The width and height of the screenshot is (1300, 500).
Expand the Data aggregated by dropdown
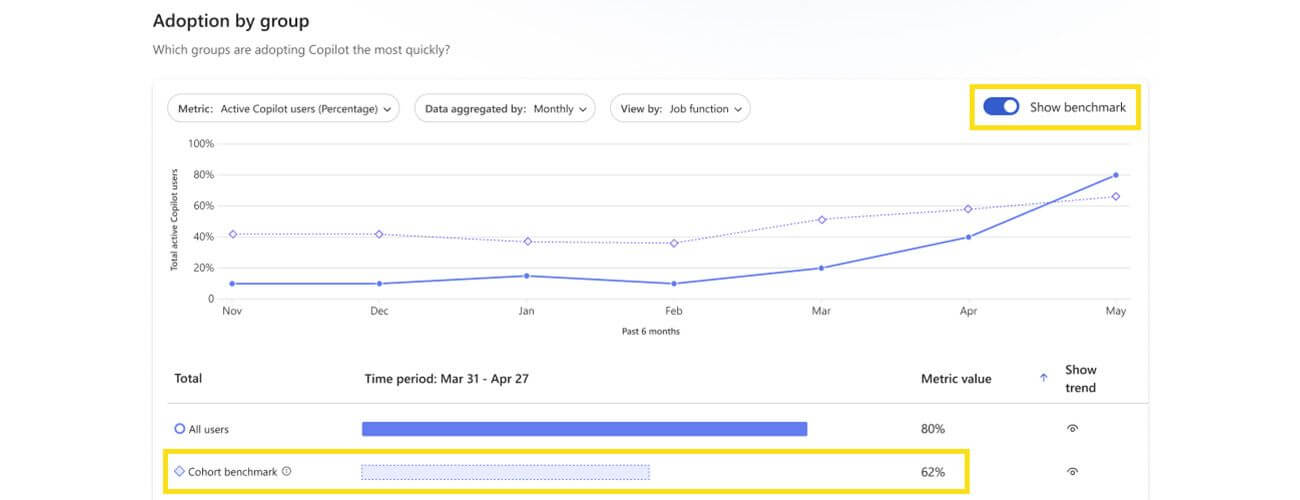click(x=504, y=109)
